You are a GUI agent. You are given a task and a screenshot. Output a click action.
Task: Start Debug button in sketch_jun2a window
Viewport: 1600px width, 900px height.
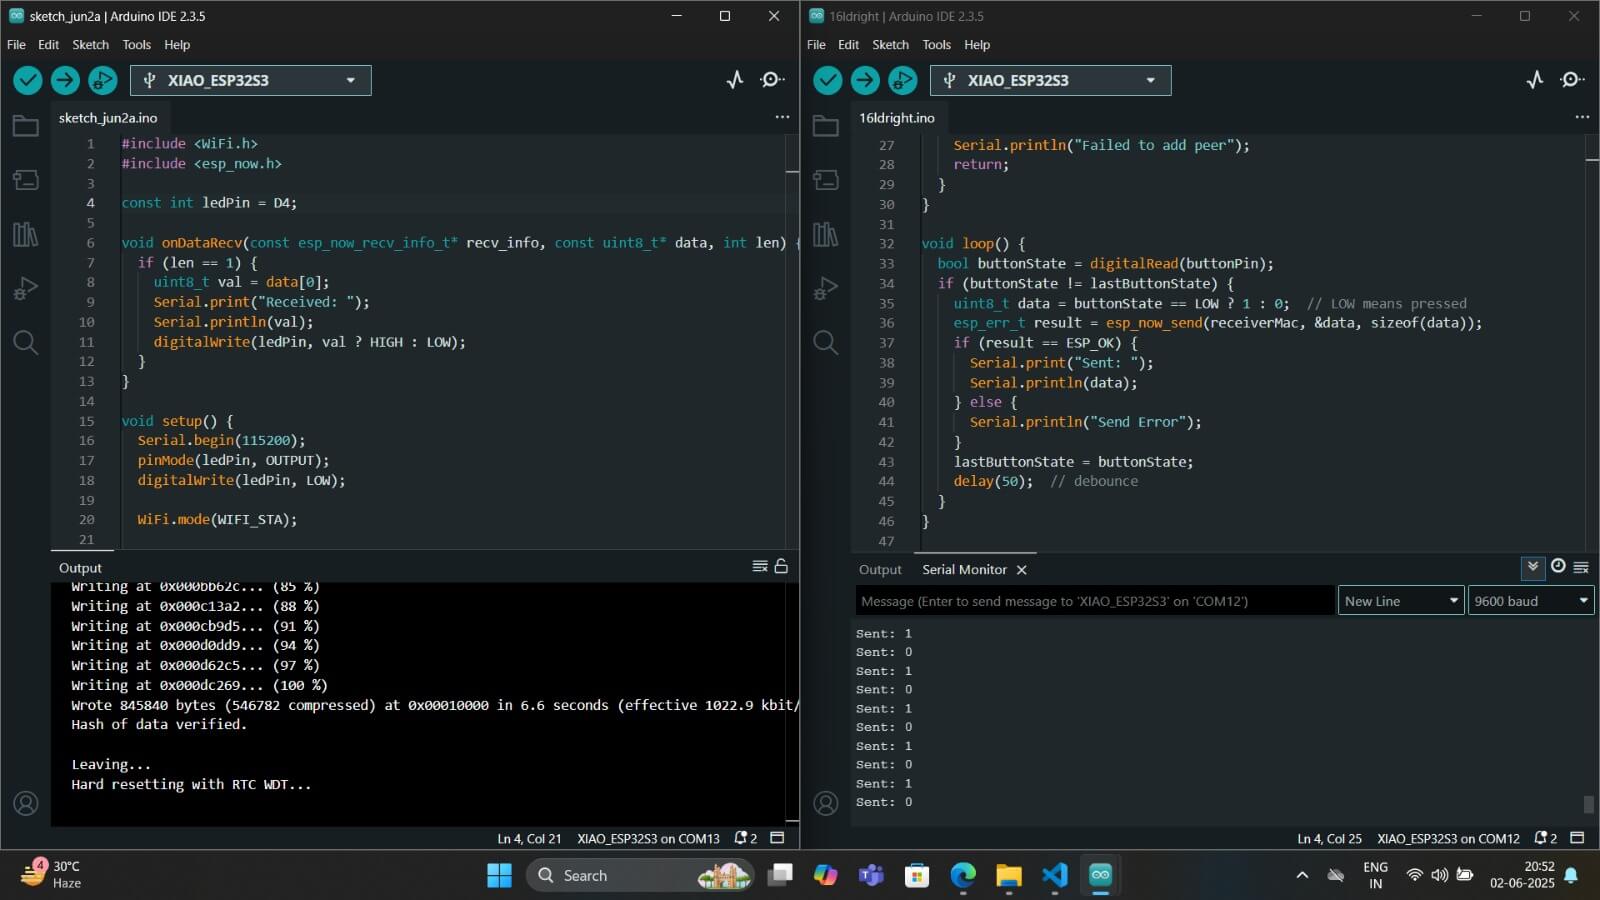pos(102,80)
